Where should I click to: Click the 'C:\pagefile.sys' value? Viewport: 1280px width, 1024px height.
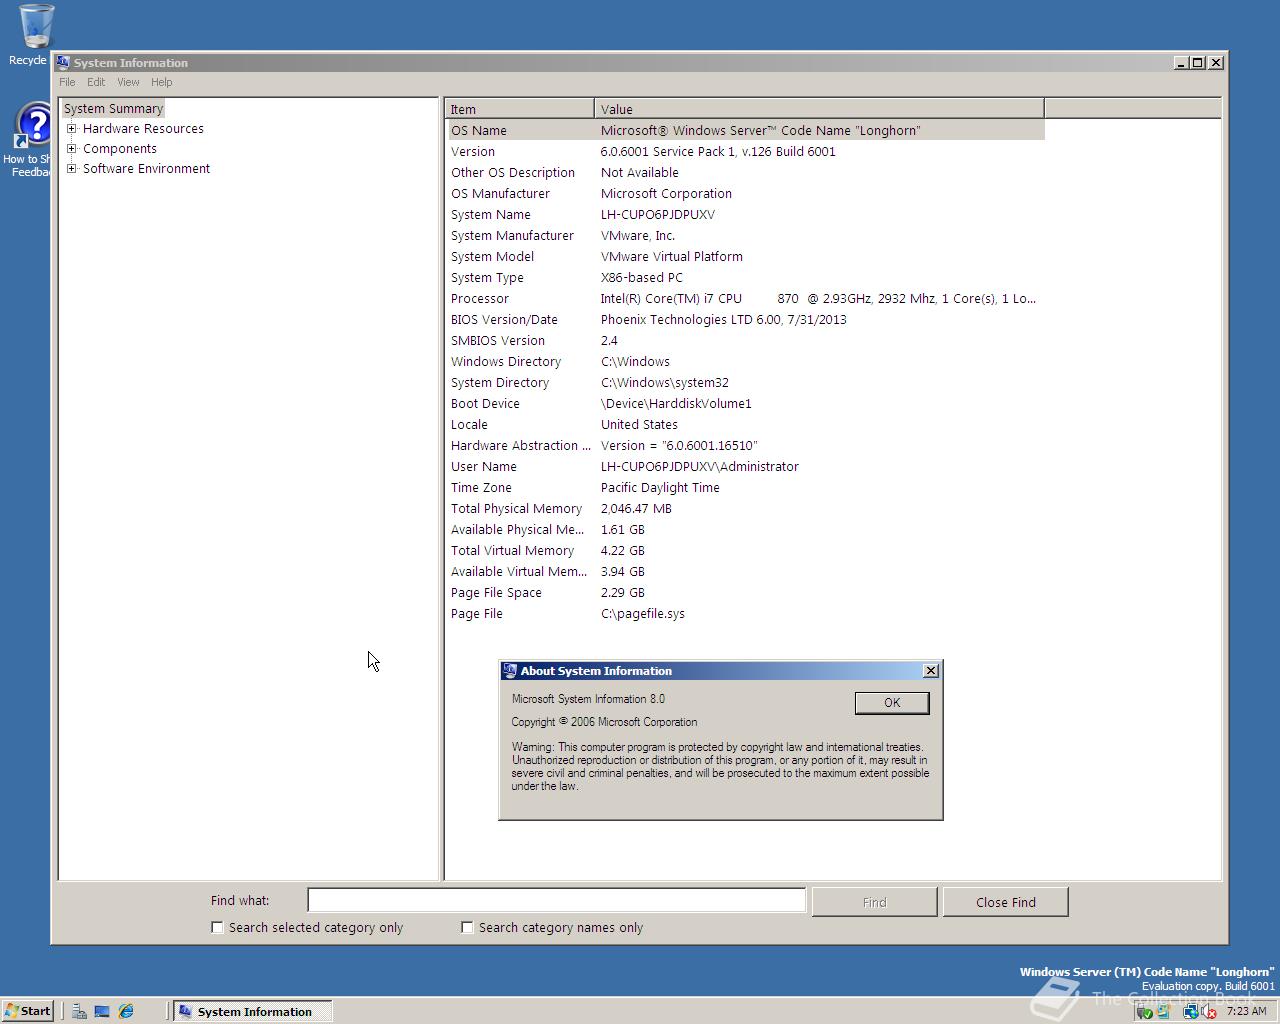[x=643, y=613]
